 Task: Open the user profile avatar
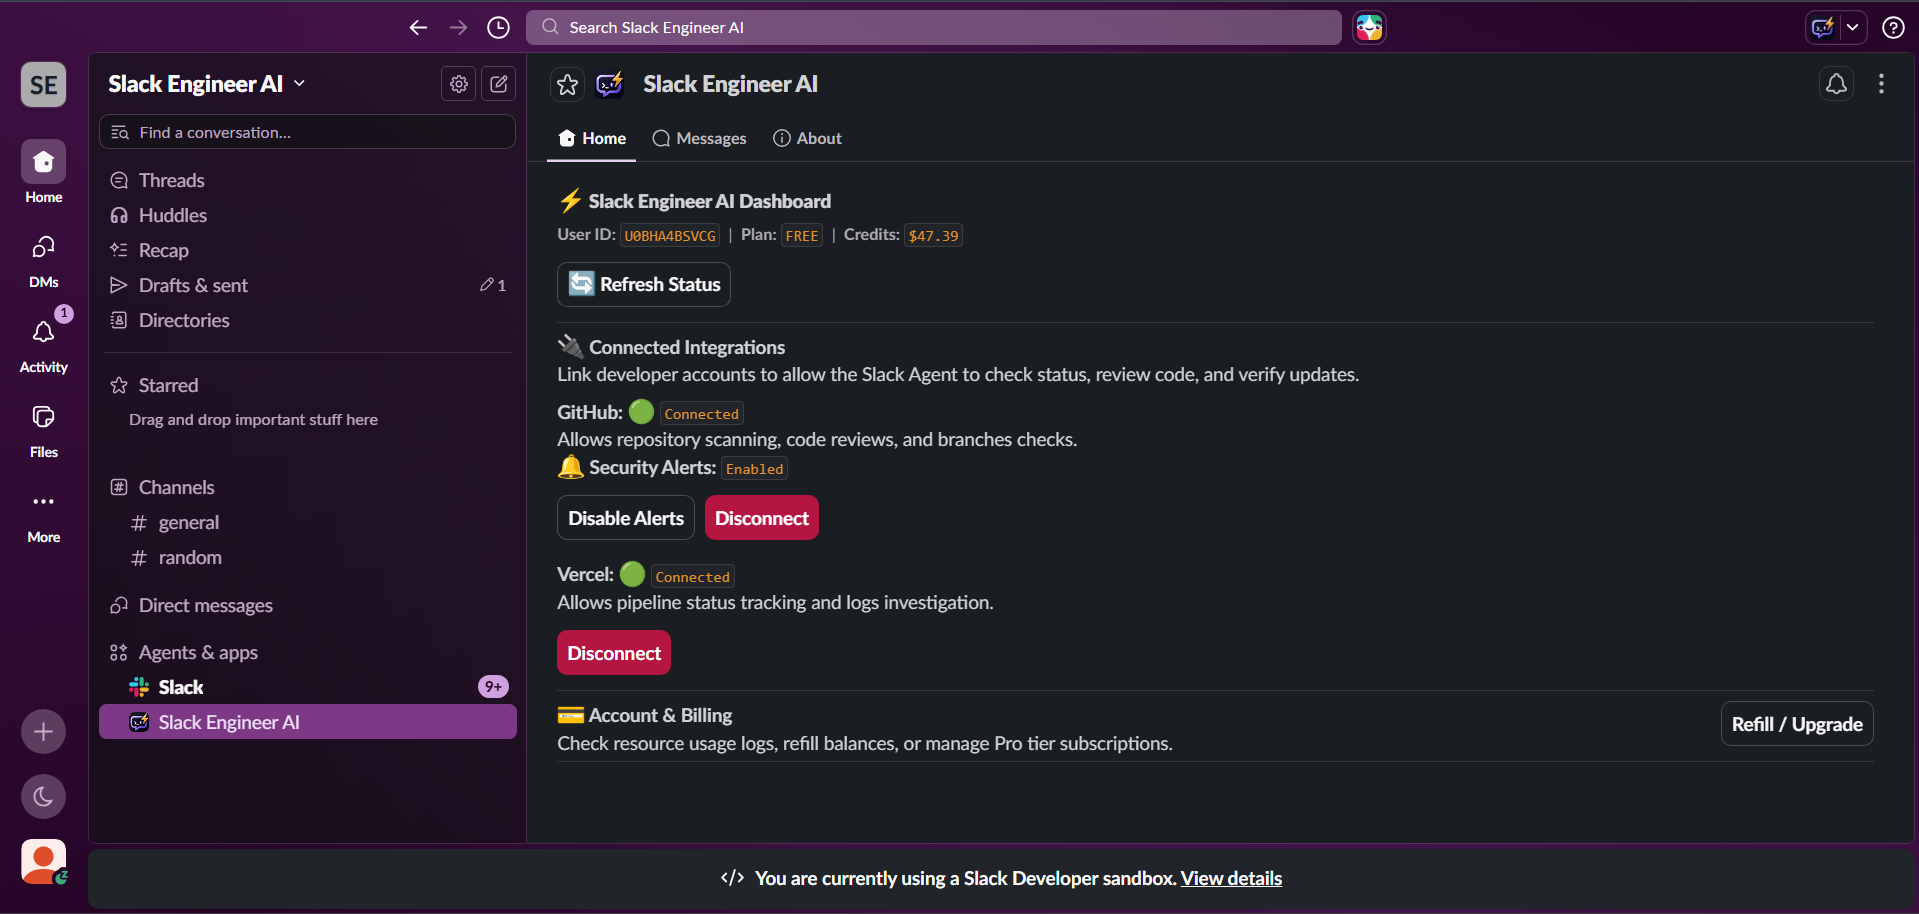(44, 862)
